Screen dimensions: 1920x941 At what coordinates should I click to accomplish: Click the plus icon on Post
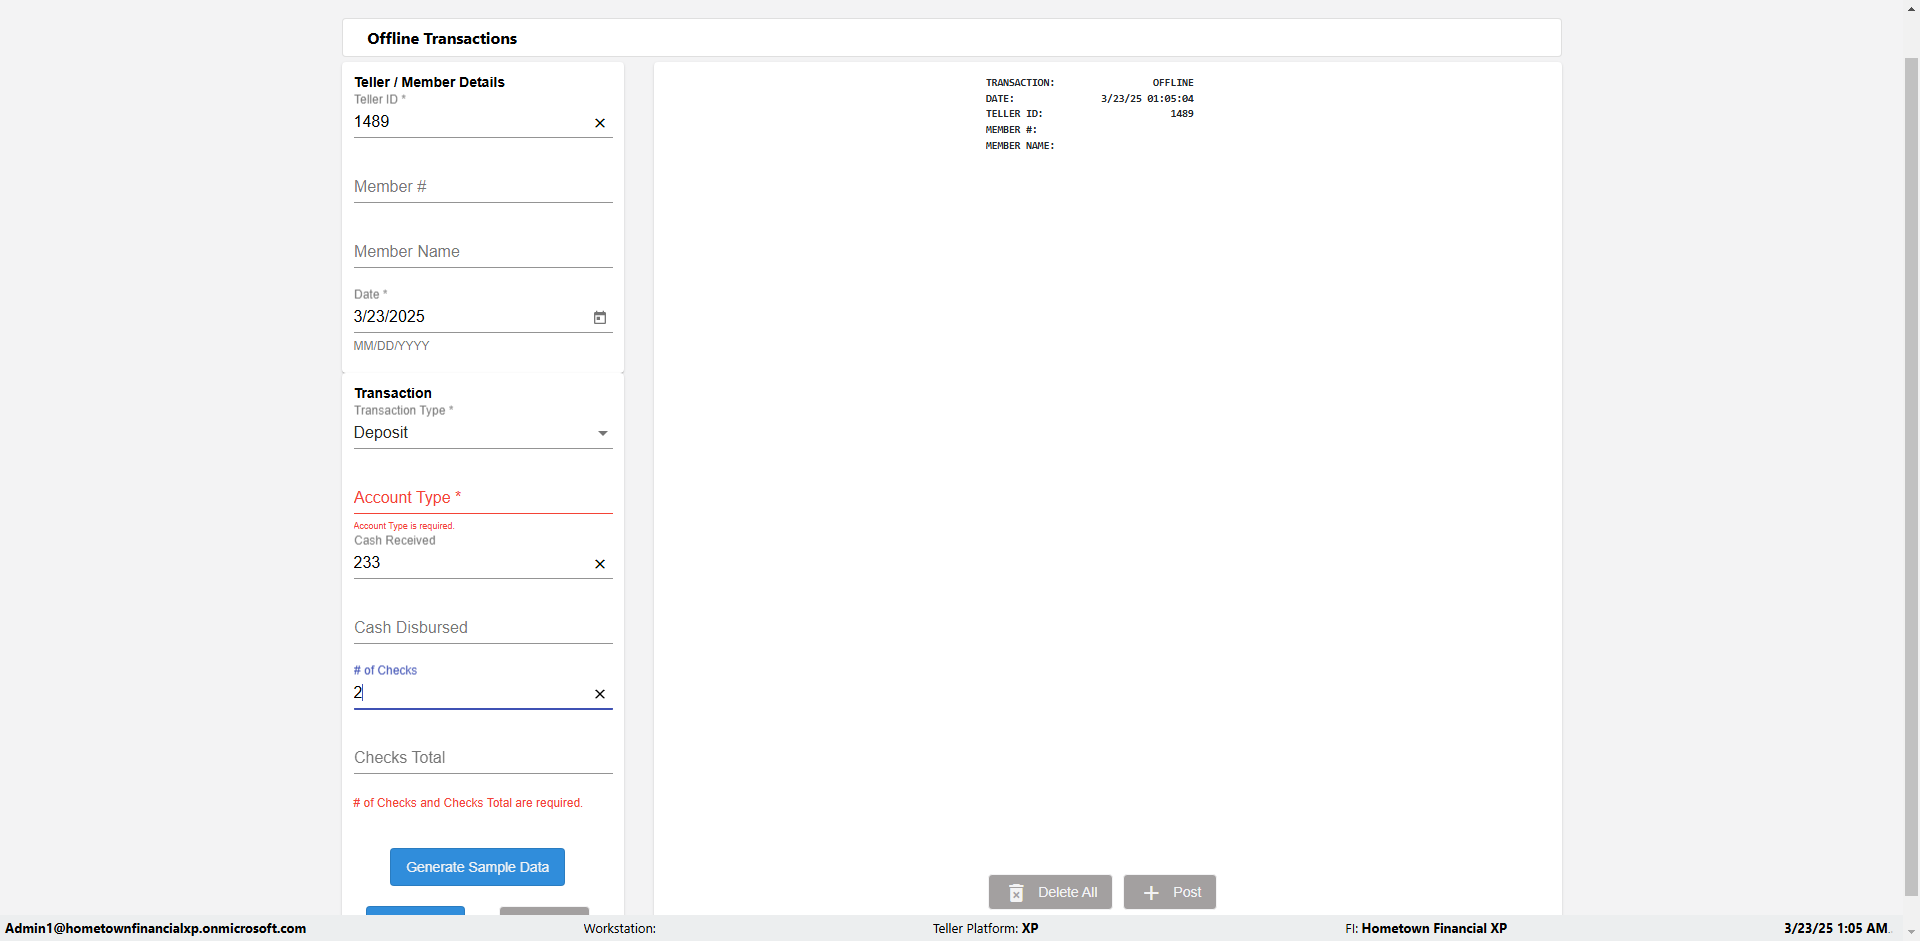1151,893
